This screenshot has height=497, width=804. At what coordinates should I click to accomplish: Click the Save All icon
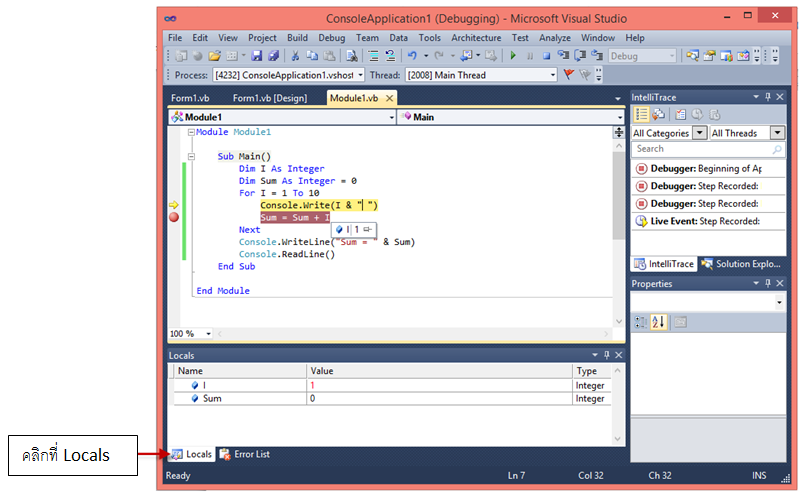tap(273, 55)
